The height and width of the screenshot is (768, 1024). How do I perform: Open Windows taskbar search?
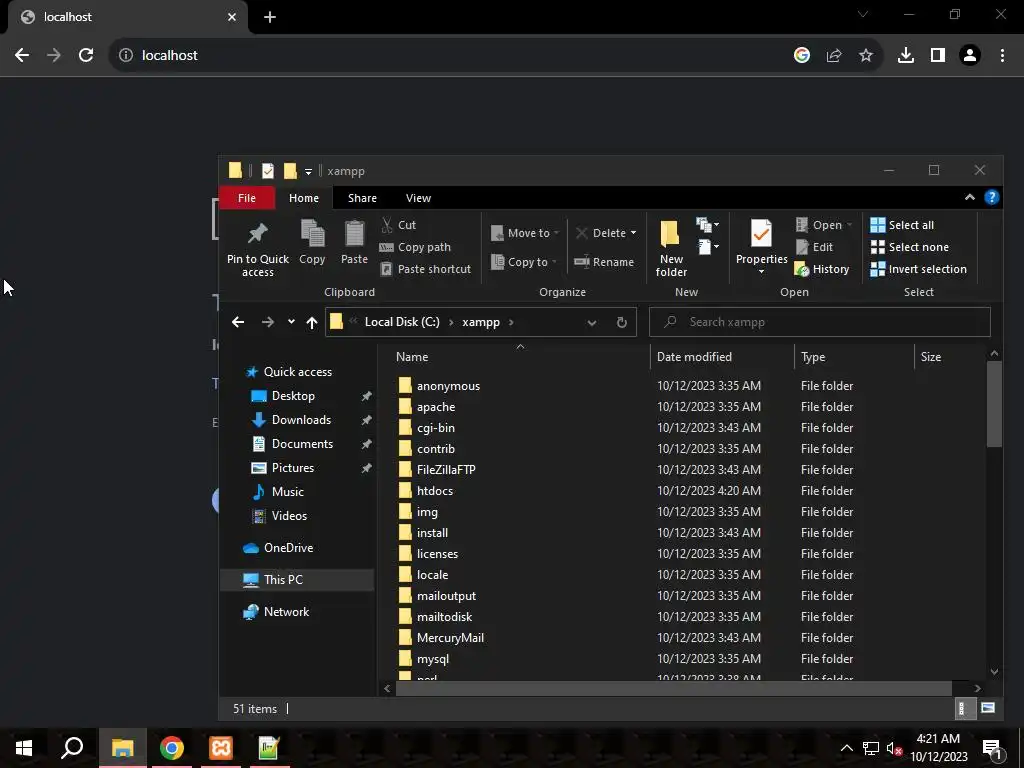72,748
